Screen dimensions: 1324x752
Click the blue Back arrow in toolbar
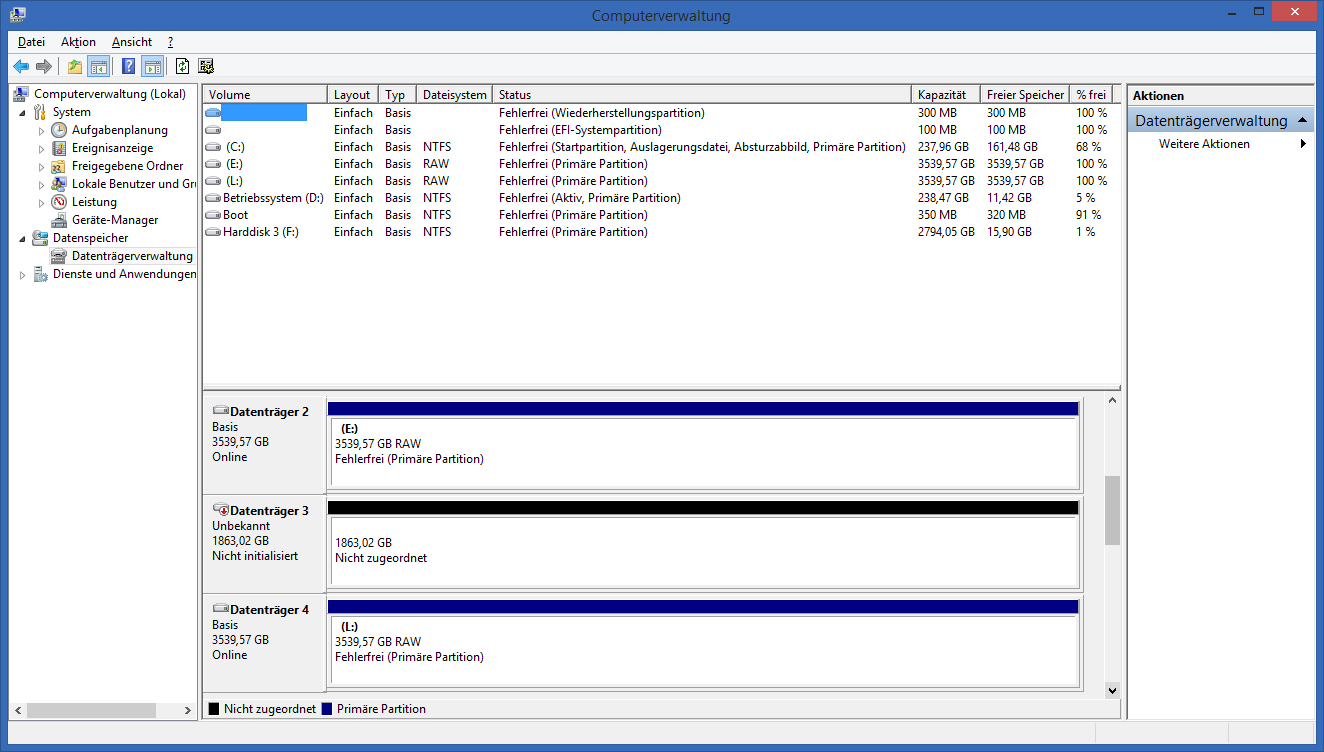[21, 67]
